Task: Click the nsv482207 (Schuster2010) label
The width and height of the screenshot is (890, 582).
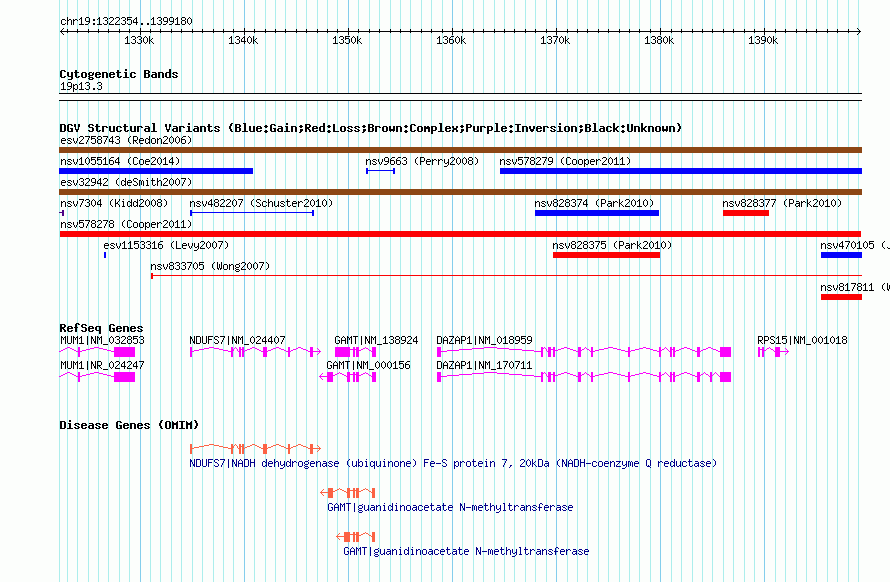Action: pyautogui.click(x=261, y=203)
